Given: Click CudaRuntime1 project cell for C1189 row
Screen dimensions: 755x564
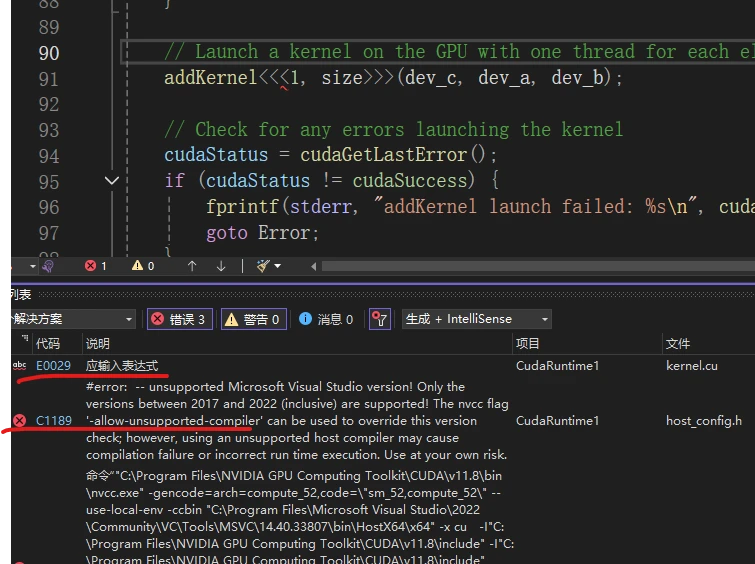Looking at the screenshot, I should [x=558, y=421].
